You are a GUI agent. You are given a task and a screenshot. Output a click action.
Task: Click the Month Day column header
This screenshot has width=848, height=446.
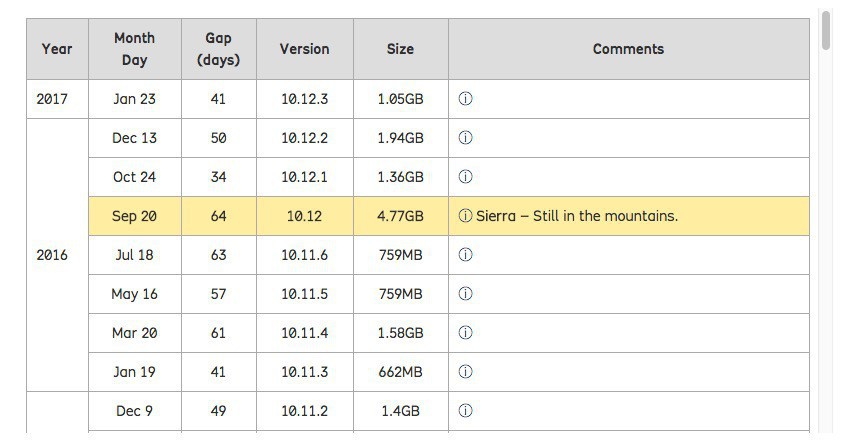point(134,49)
